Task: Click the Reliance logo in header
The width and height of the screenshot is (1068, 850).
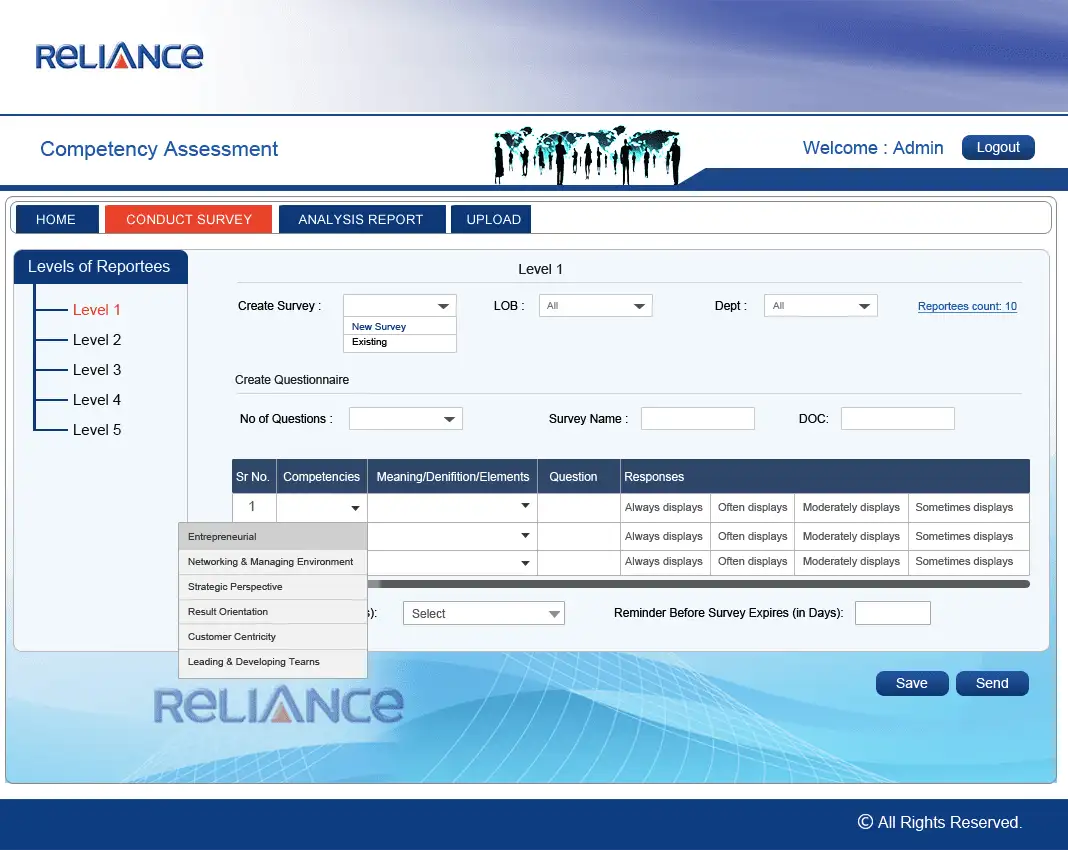Action: point(119,56)
